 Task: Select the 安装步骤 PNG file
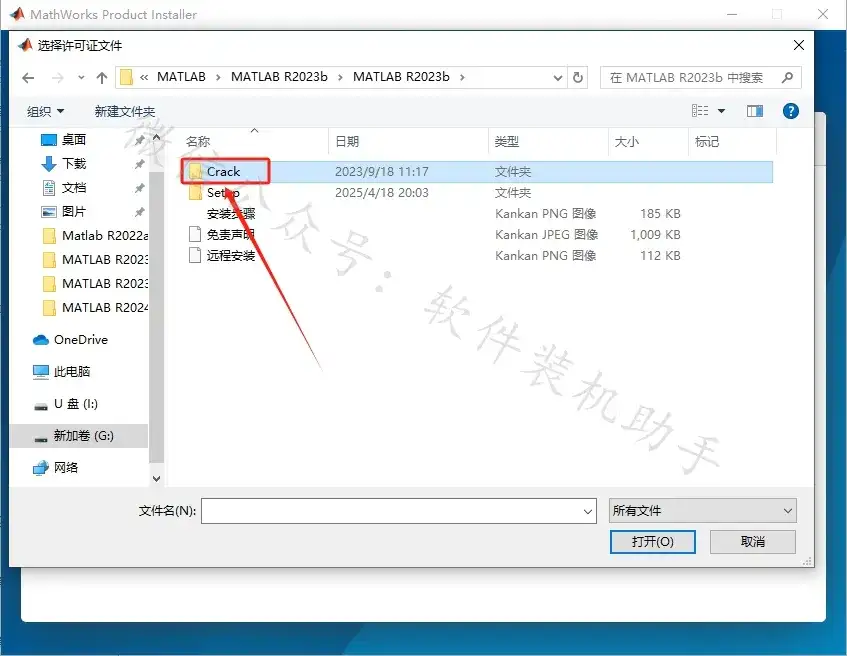click(231, 214)
